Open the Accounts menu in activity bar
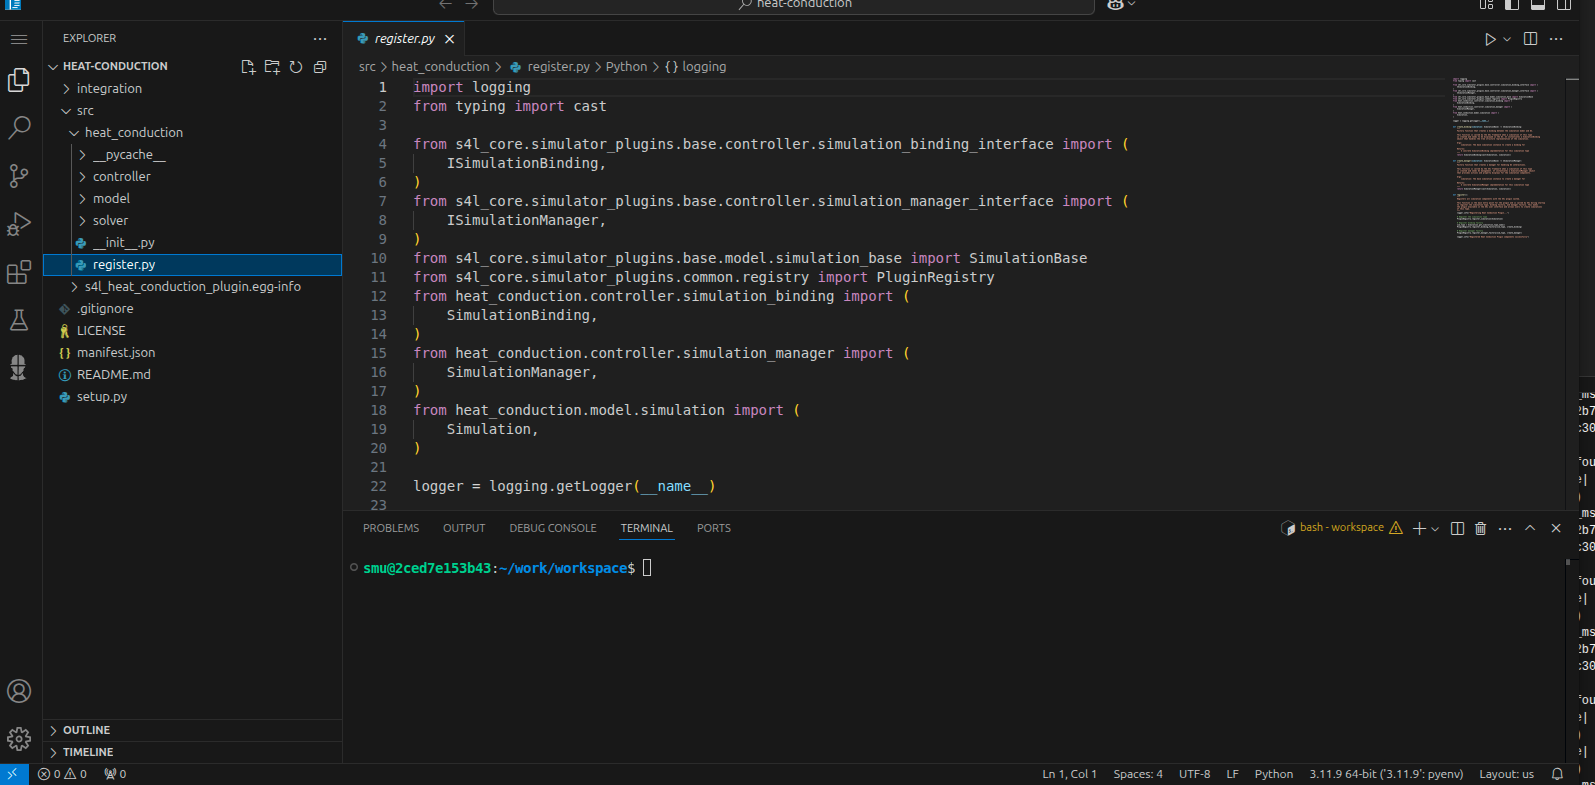The image size is (1595, 785). click(19, 691)
